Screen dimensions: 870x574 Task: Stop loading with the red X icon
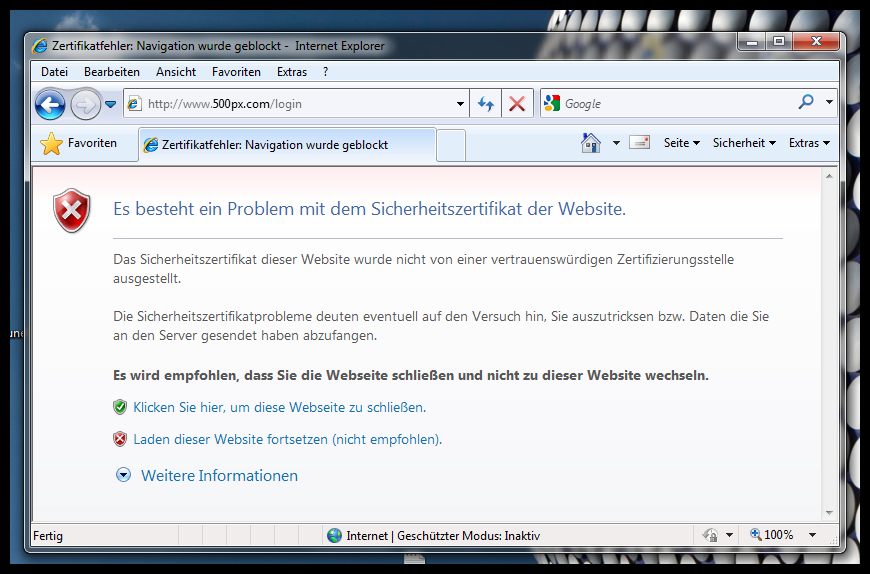517,104
